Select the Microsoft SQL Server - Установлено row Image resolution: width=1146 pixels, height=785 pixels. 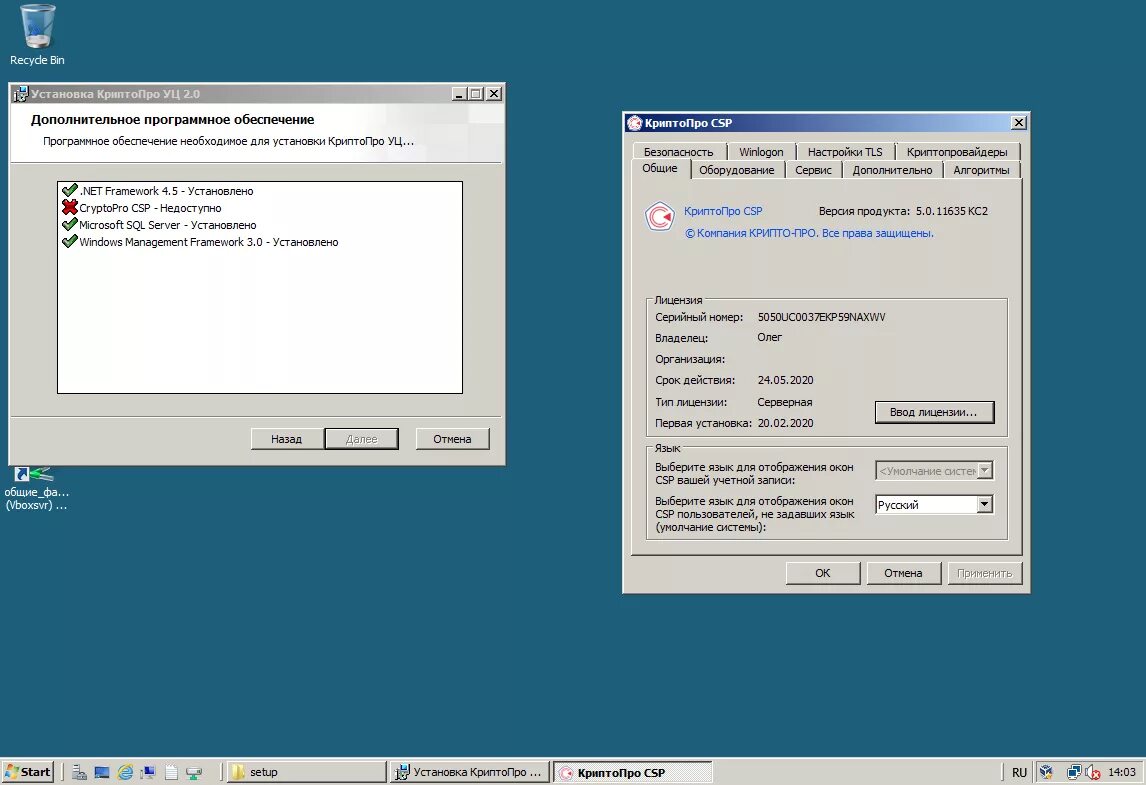tap(259, 224)
